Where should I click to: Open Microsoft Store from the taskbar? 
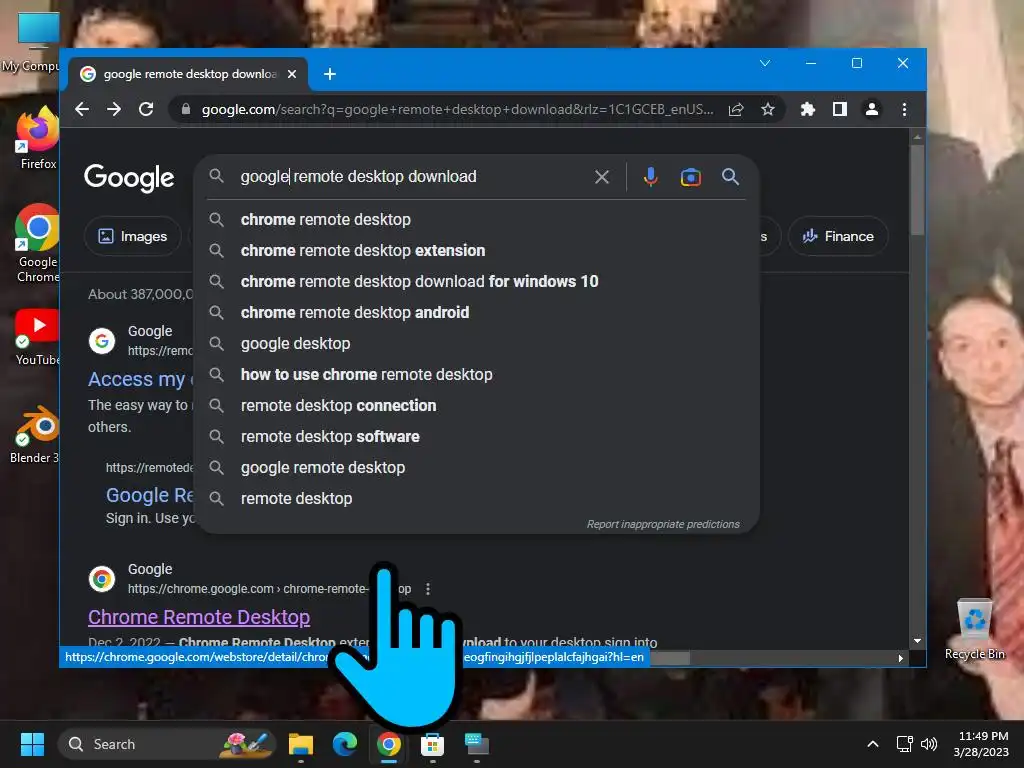[x=432, y=744]
